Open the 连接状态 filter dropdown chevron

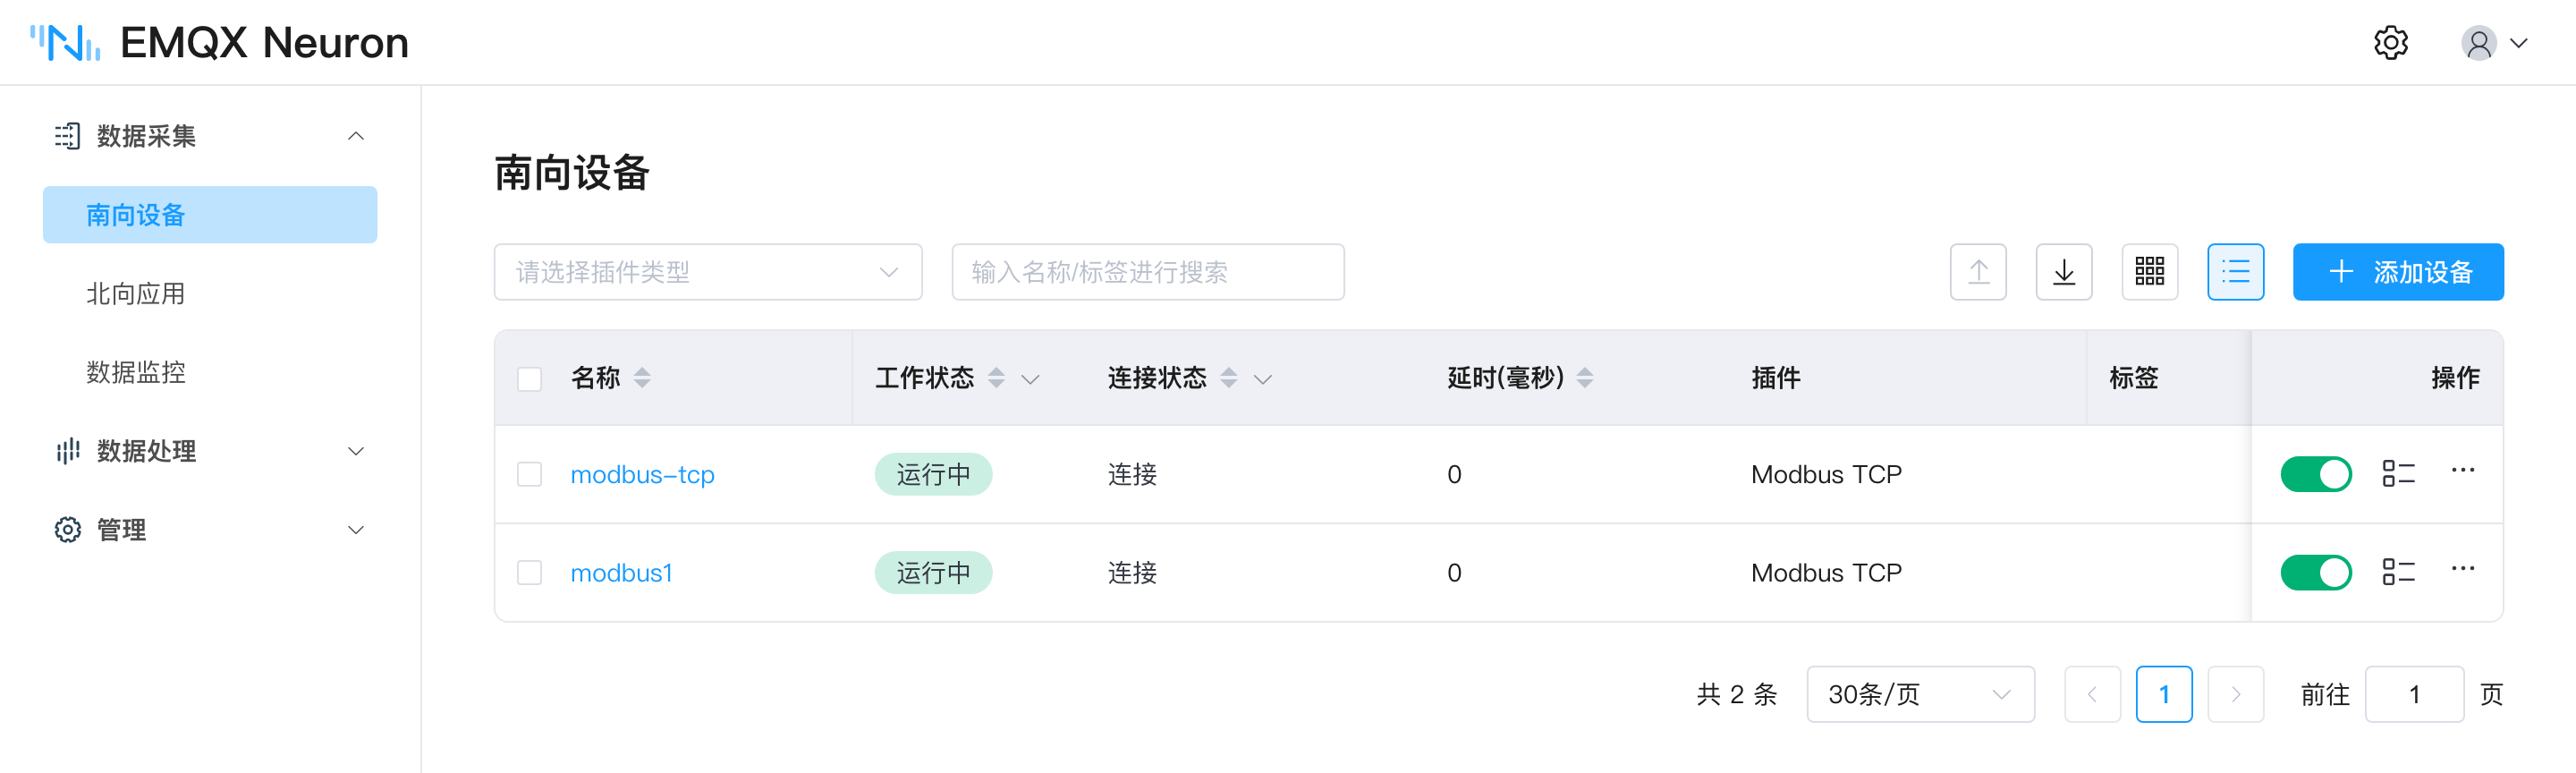tap(1263, 379)
